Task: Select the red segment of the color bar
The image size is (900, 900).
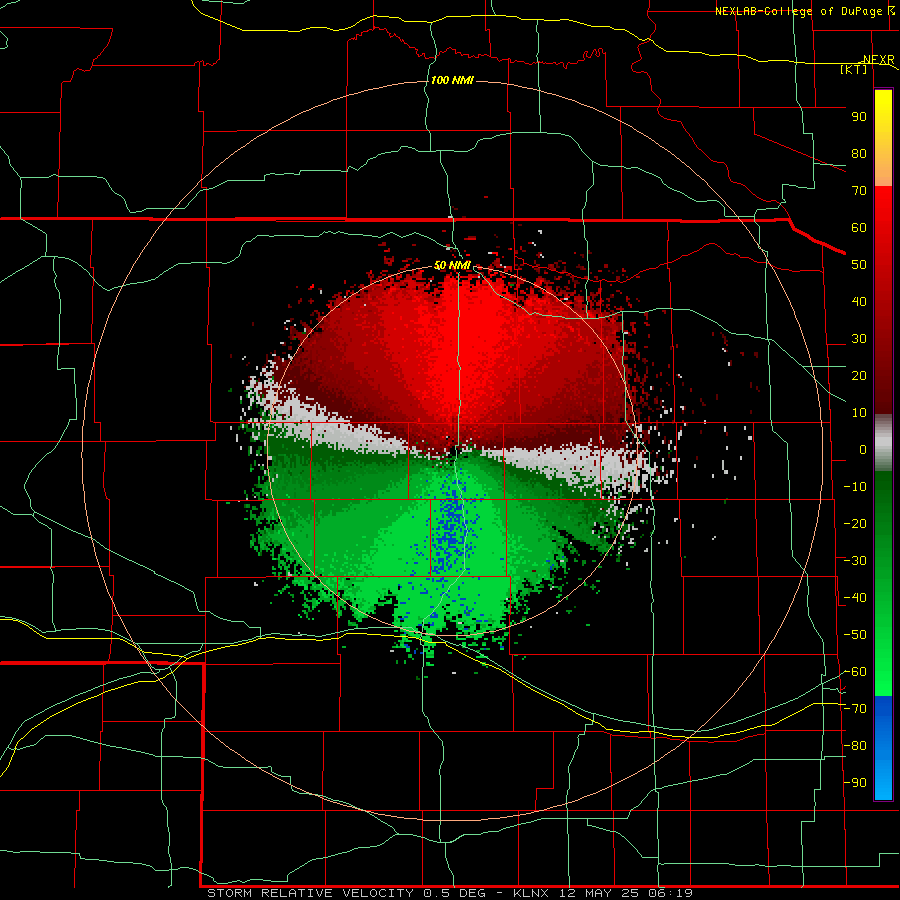Action: point(883,300)
